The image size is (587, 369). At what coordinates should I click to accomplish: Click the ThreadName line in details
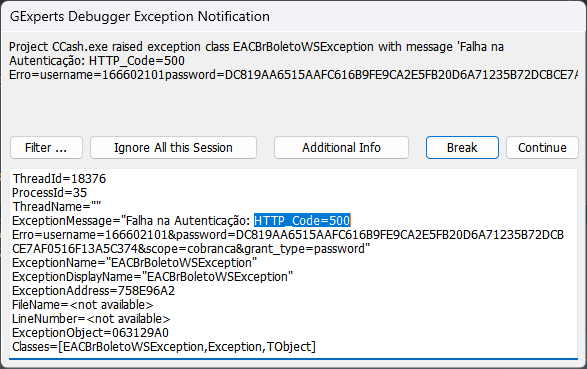(57, 207)
